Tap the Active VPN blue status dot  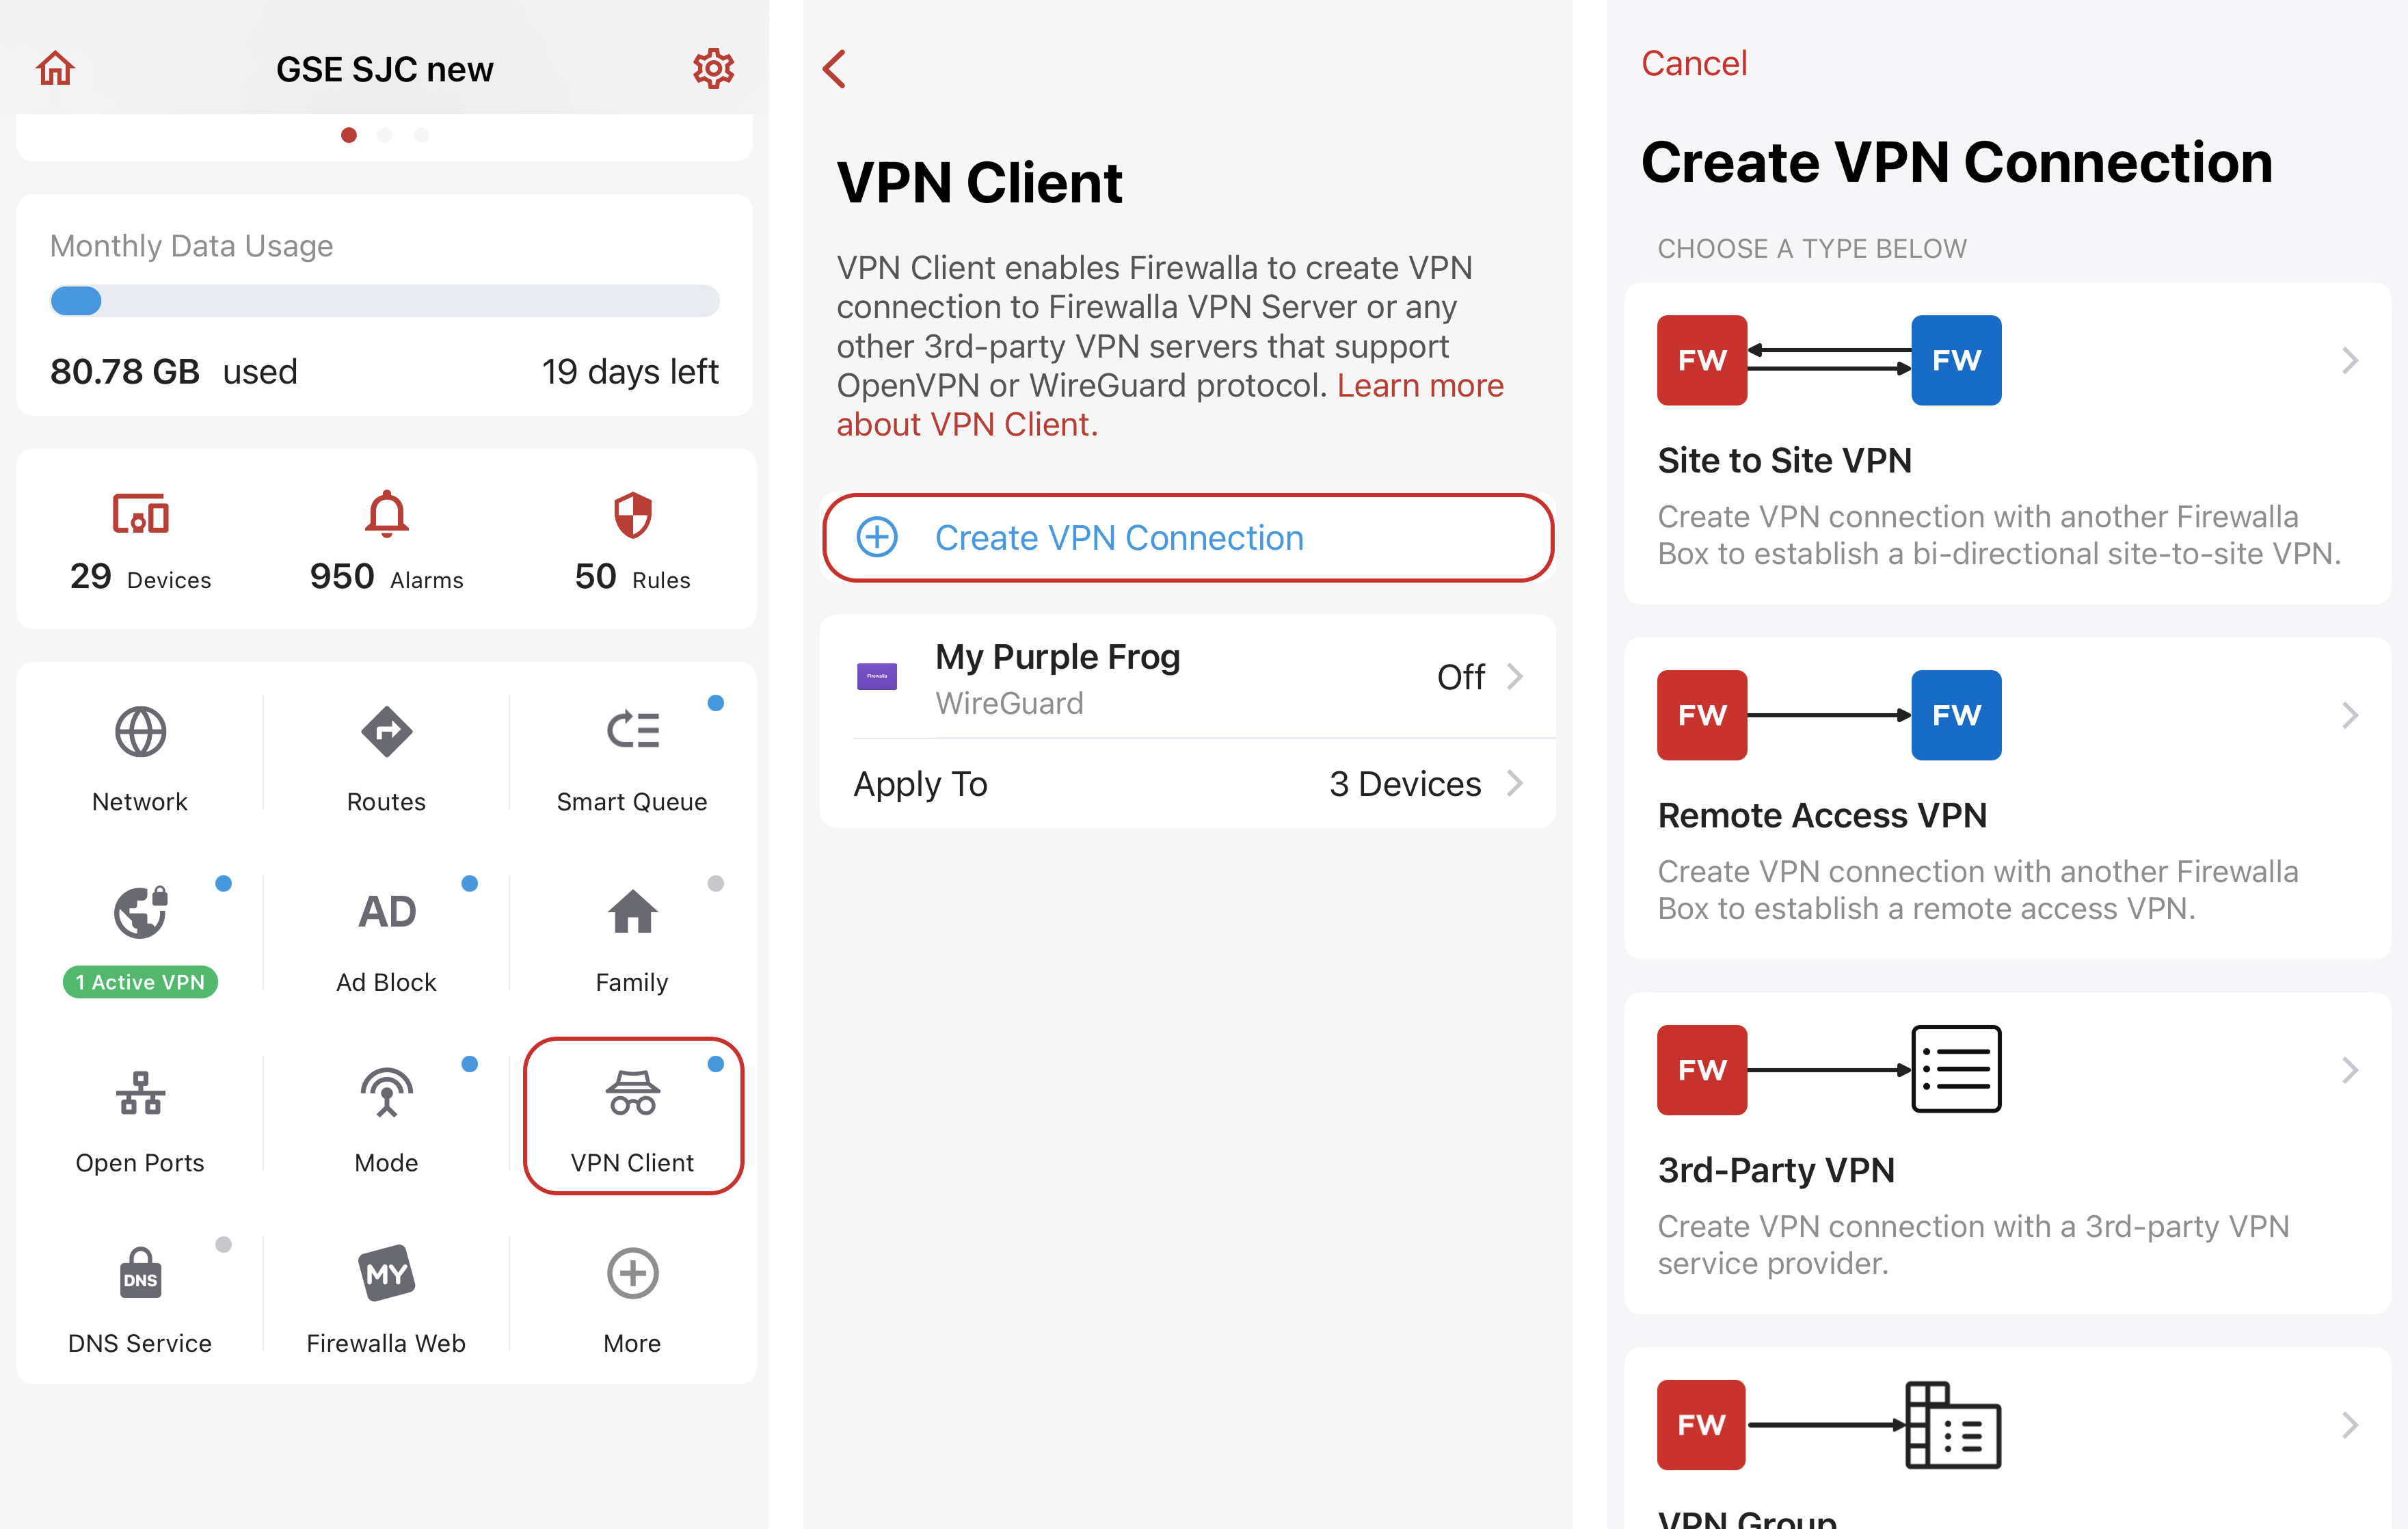[x=224, y=883]
